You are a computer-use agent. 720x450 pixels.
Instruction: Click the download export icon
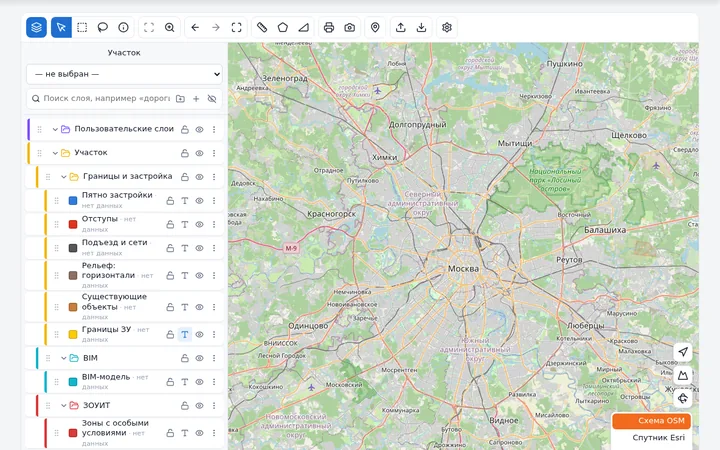(422, 28)
